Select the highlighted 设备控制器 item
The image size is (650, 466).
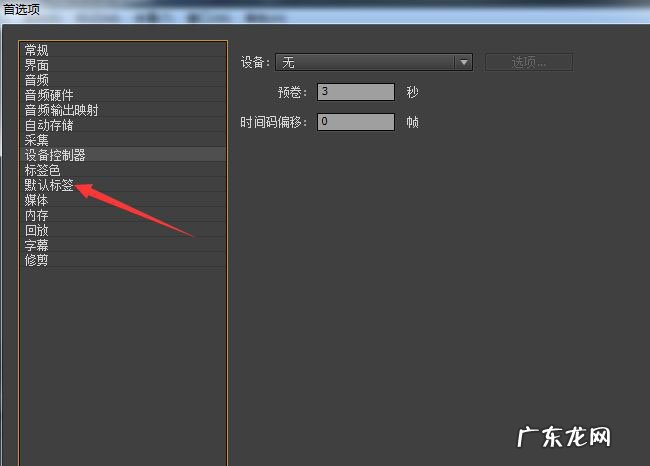click(123, 155)
